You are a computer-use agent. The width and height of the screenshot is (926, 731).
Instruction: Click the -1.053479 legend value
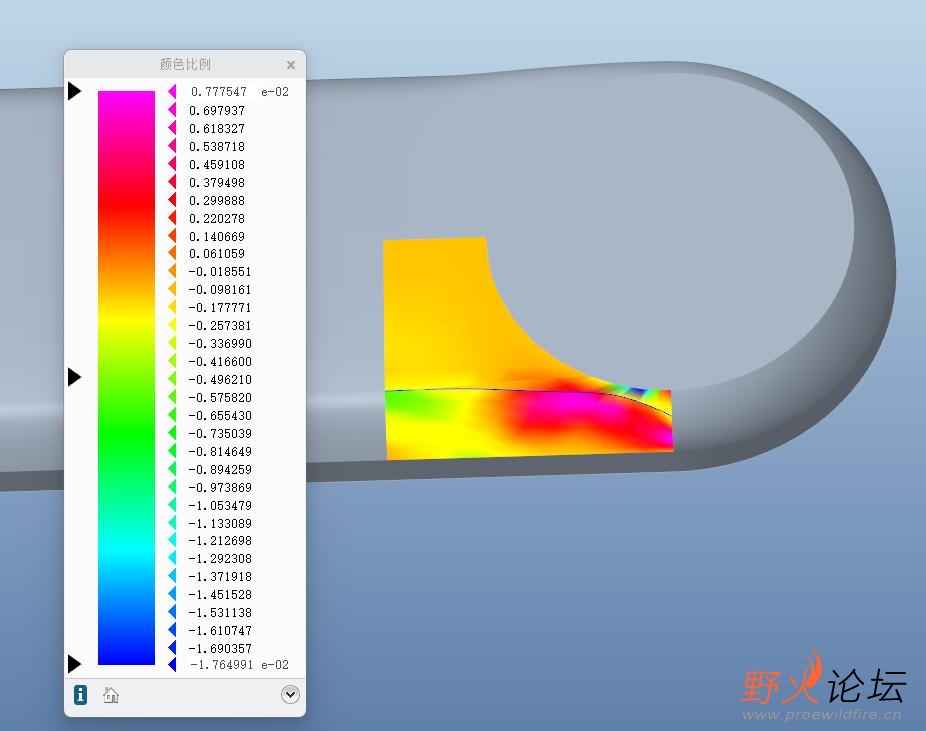(x=220, y=505)
